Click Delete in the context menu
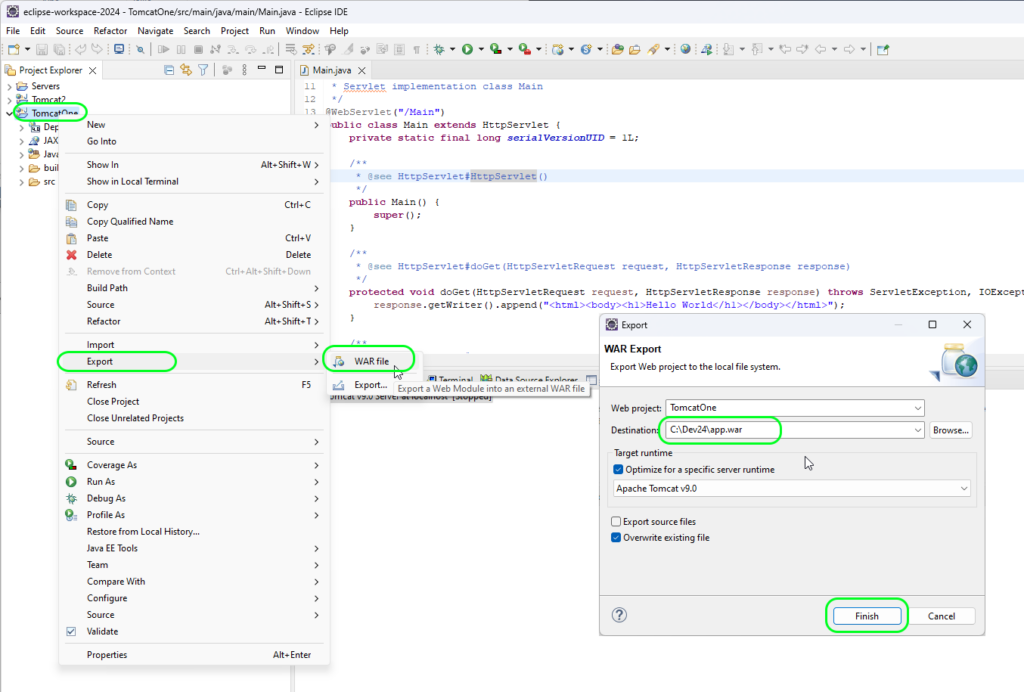Screen dimensions: 1024x692 point(194,255)
